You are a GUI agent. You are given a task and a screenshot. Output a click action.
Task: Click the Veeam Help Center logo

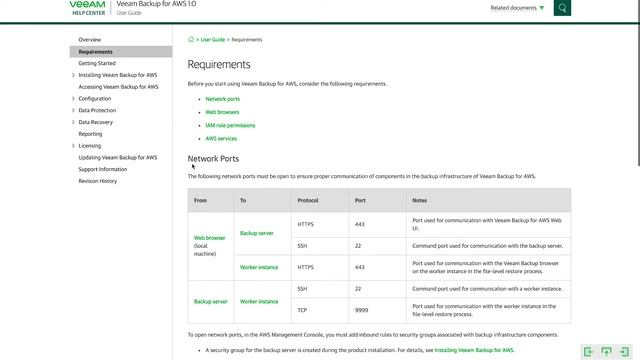tap(87, 8)
